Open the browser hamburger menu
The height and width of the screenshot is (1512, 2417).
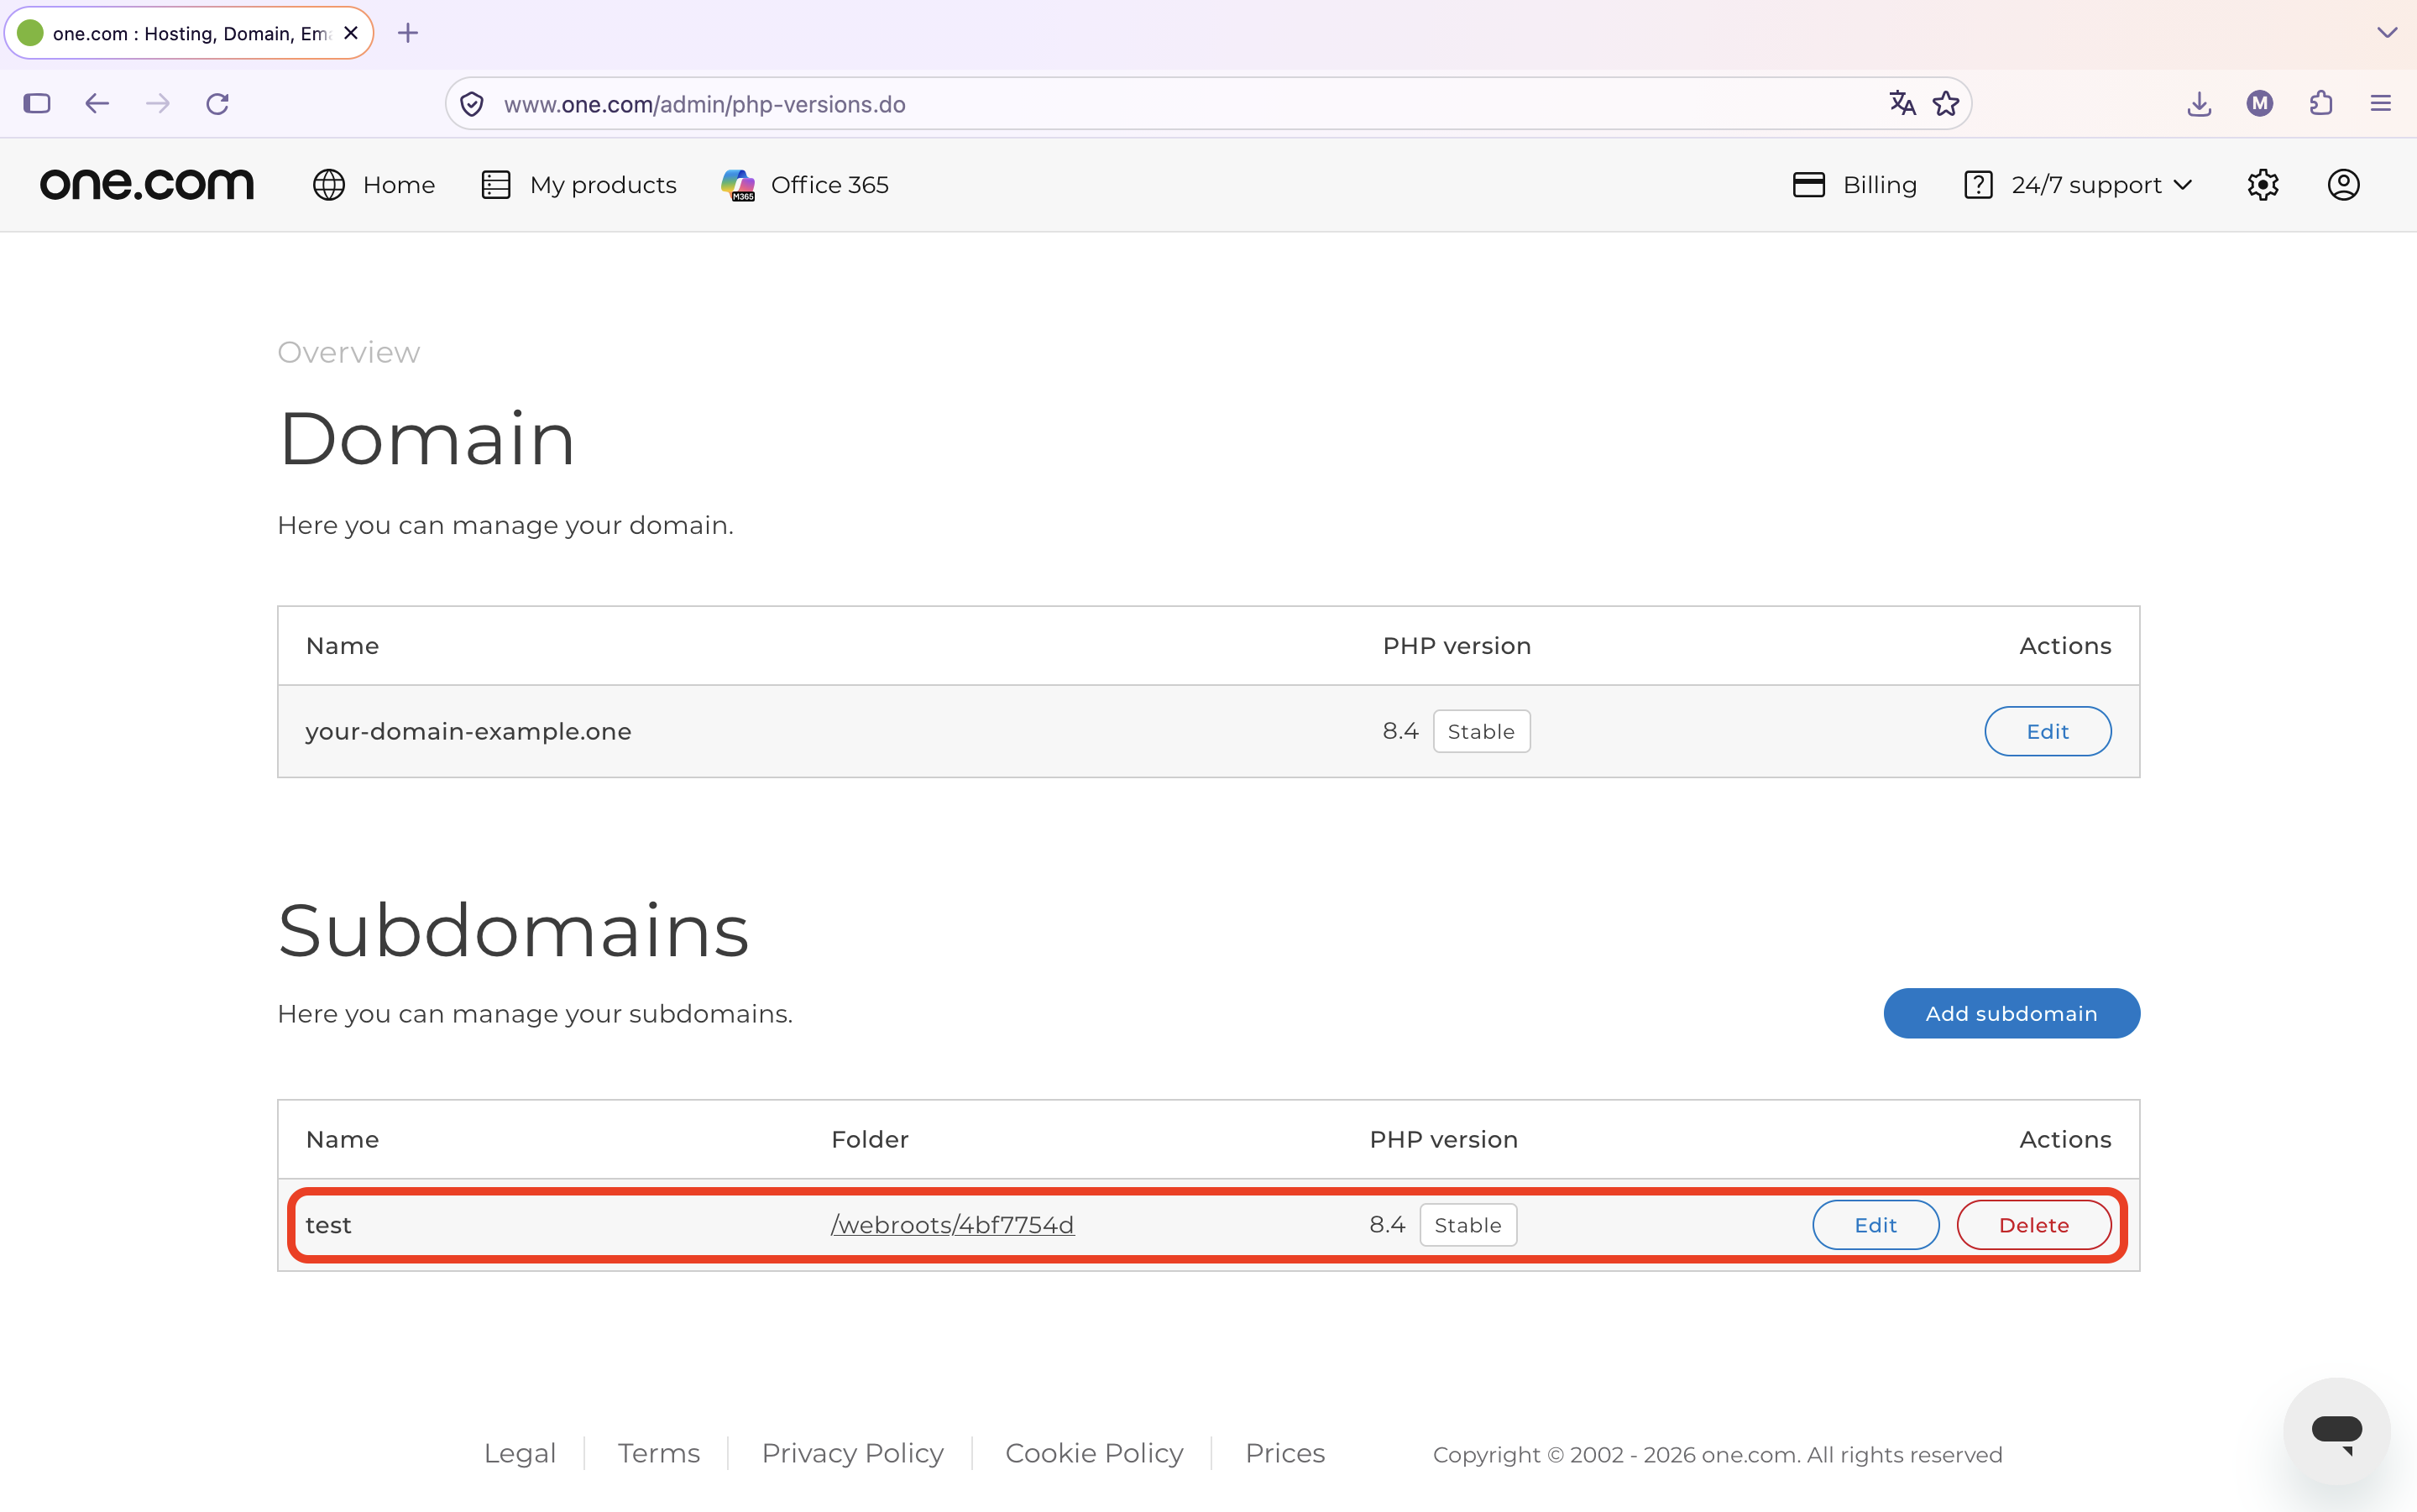pyautogui.click(x=2381, y=103)
